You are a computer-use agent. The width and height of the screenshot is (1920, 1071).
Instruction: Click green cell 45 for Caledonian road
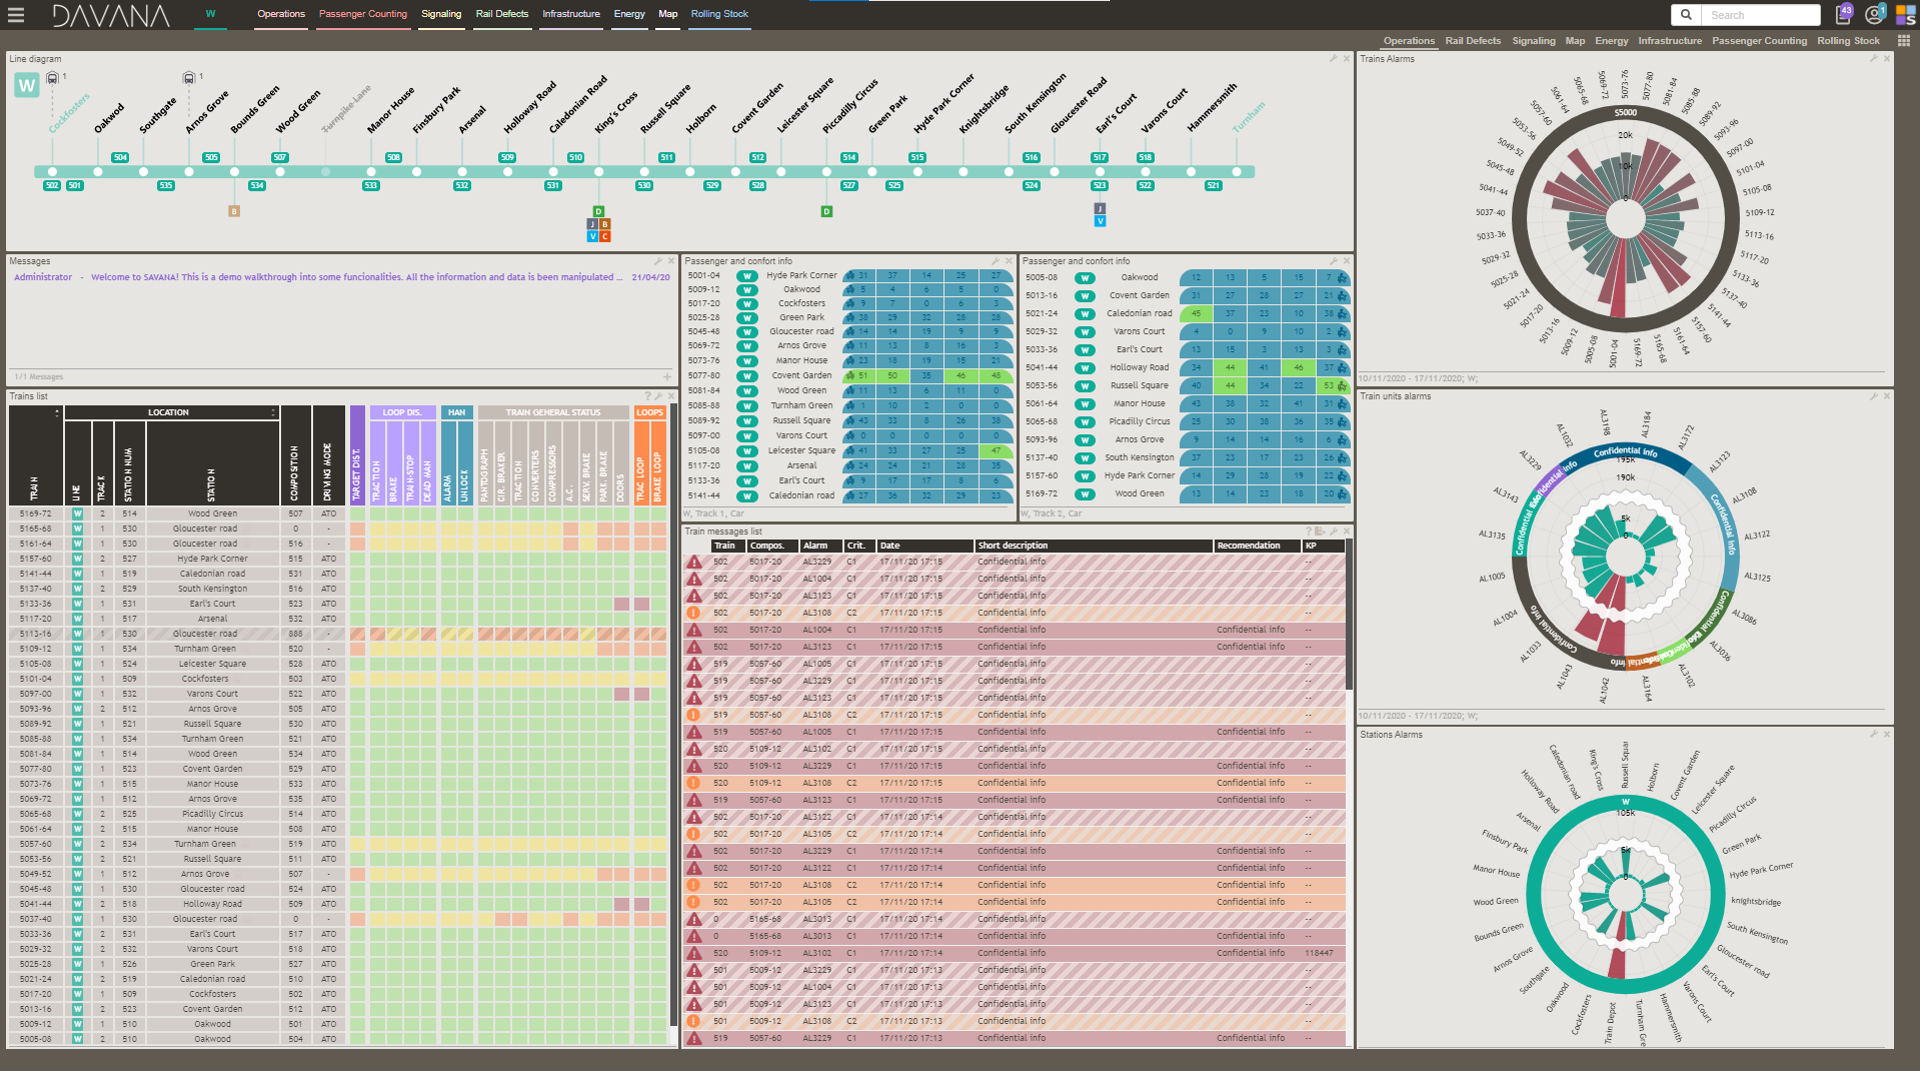1196,314
